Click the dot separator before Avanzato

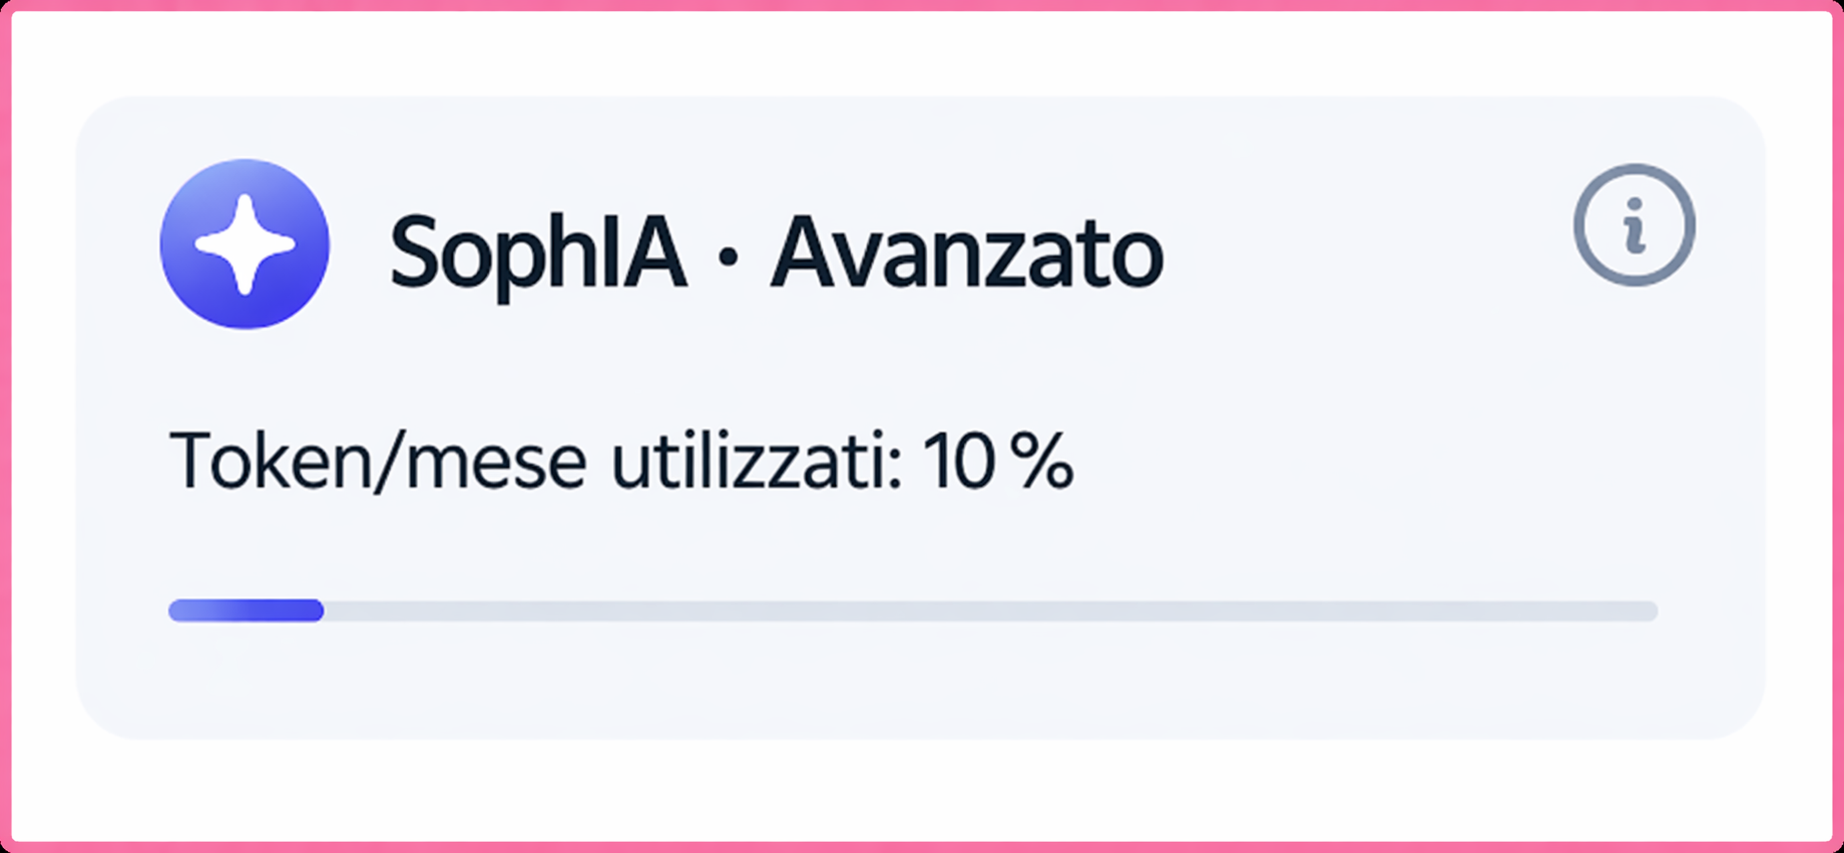point(728,258)
